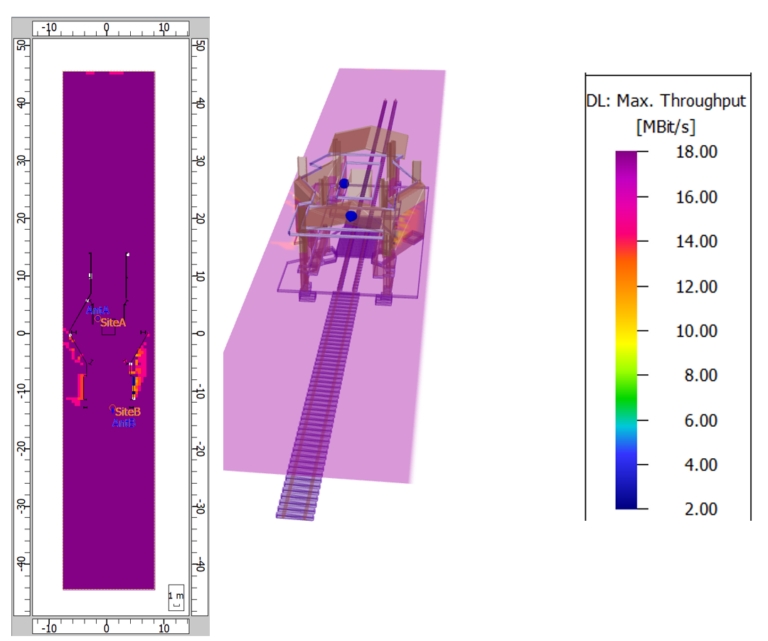
Task: Click the SiteA label on the 2D map
Action: (113, 322)
